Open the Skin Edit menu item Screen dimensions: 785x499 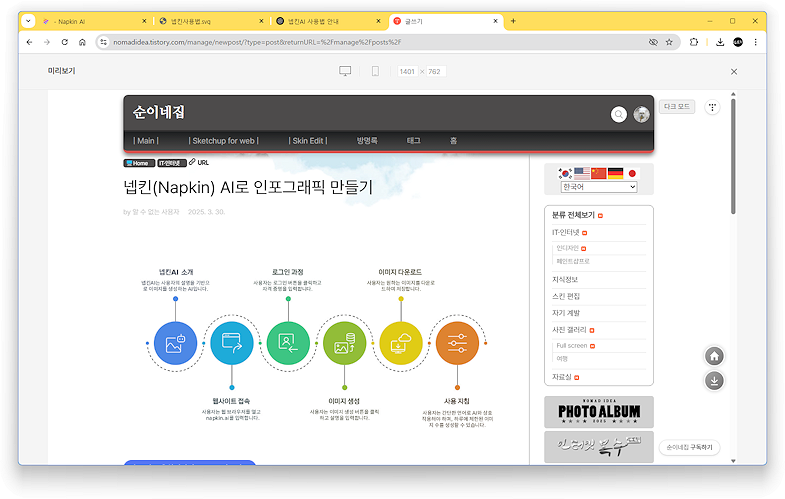(308, 141)
